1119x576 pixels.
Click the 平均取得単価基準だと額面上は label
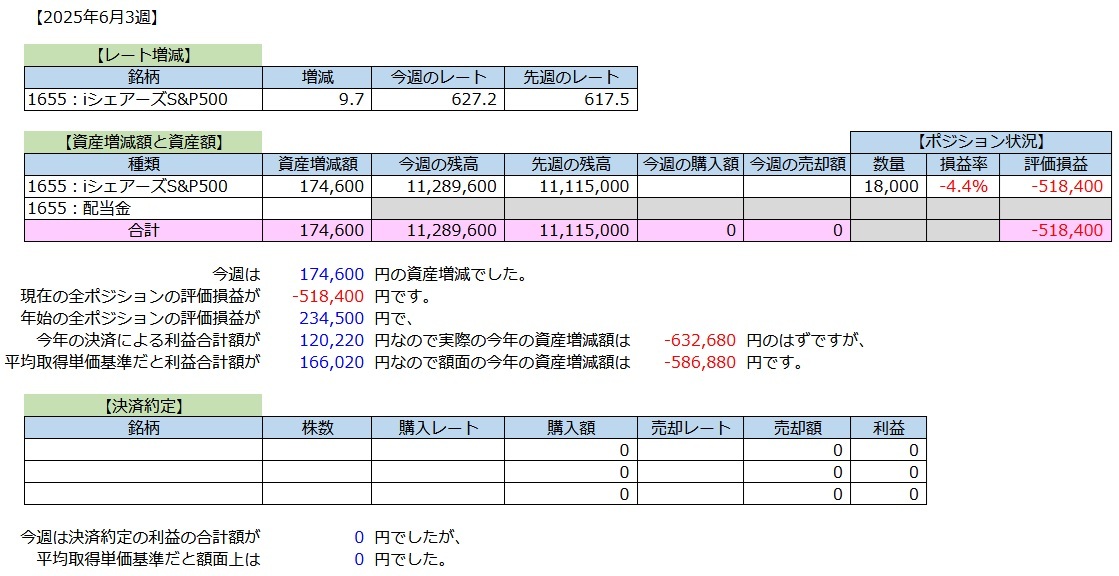click(x=148, y=559)
